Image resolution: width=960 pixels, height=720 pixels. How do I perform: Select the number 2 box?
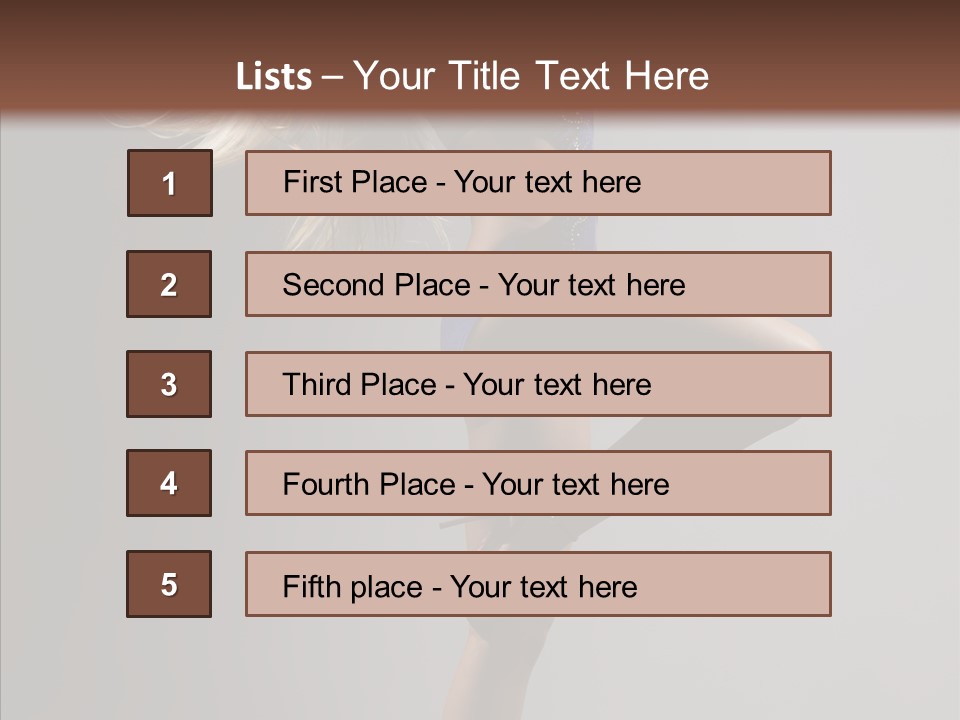point(169,284)
